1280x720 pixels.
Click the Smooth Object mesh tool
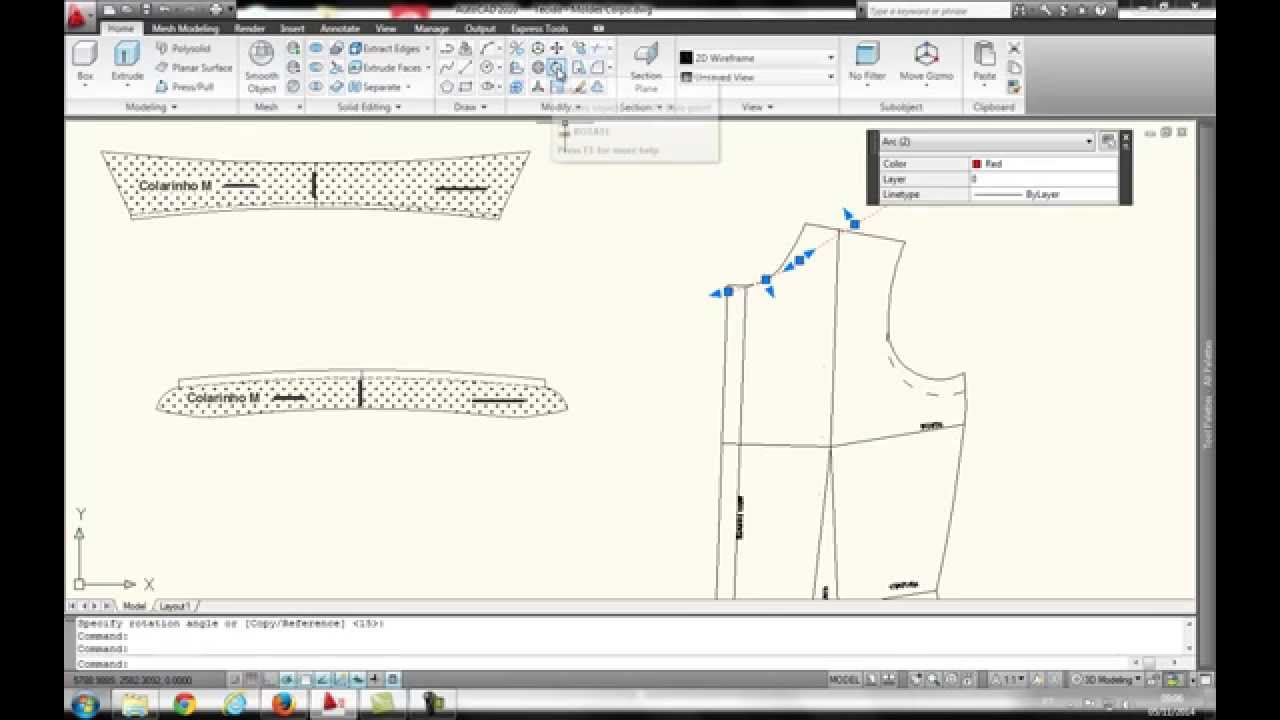261,68
